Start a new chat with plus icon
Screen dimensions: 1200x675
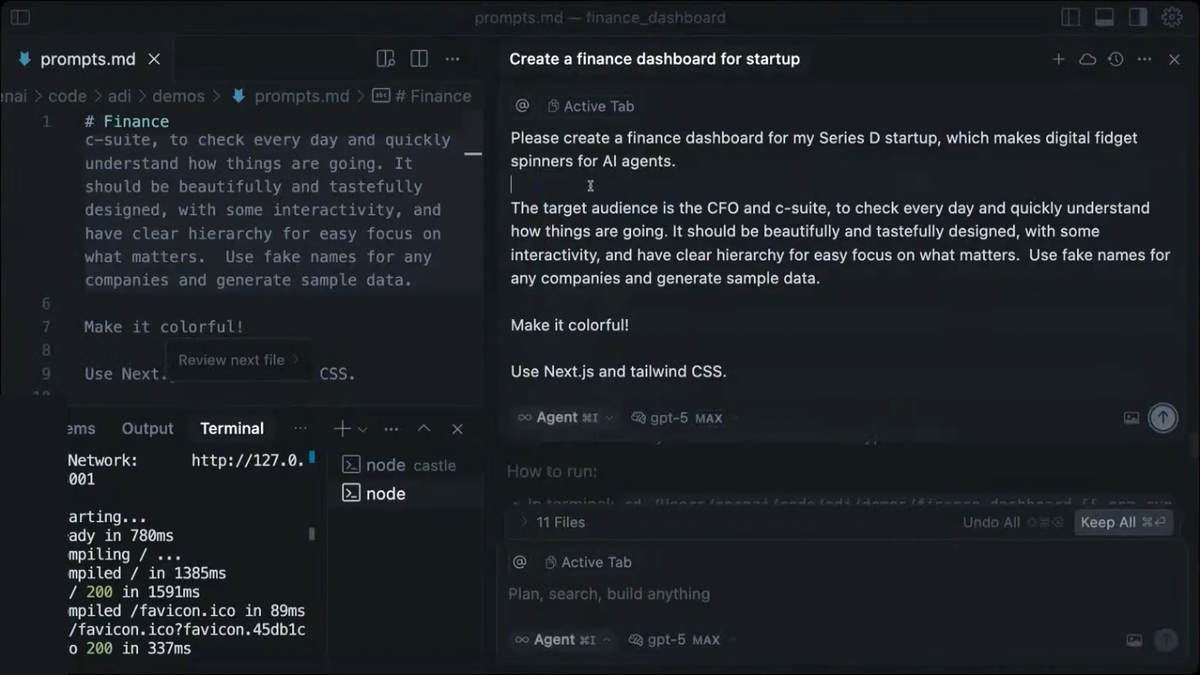[1058, 59]
